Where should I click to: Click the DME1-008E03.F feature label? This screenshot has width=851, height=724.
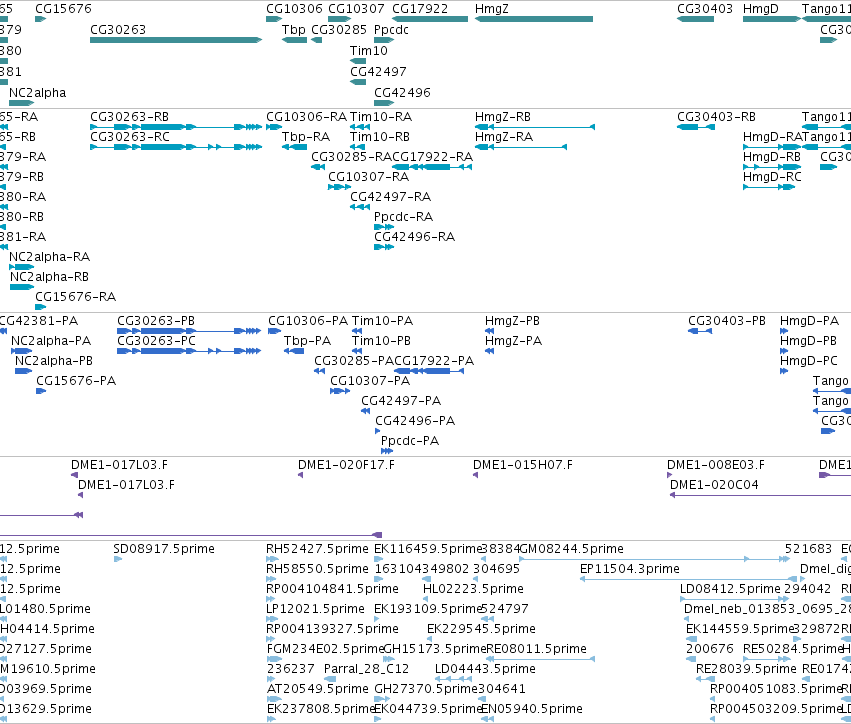click(716, 466)
